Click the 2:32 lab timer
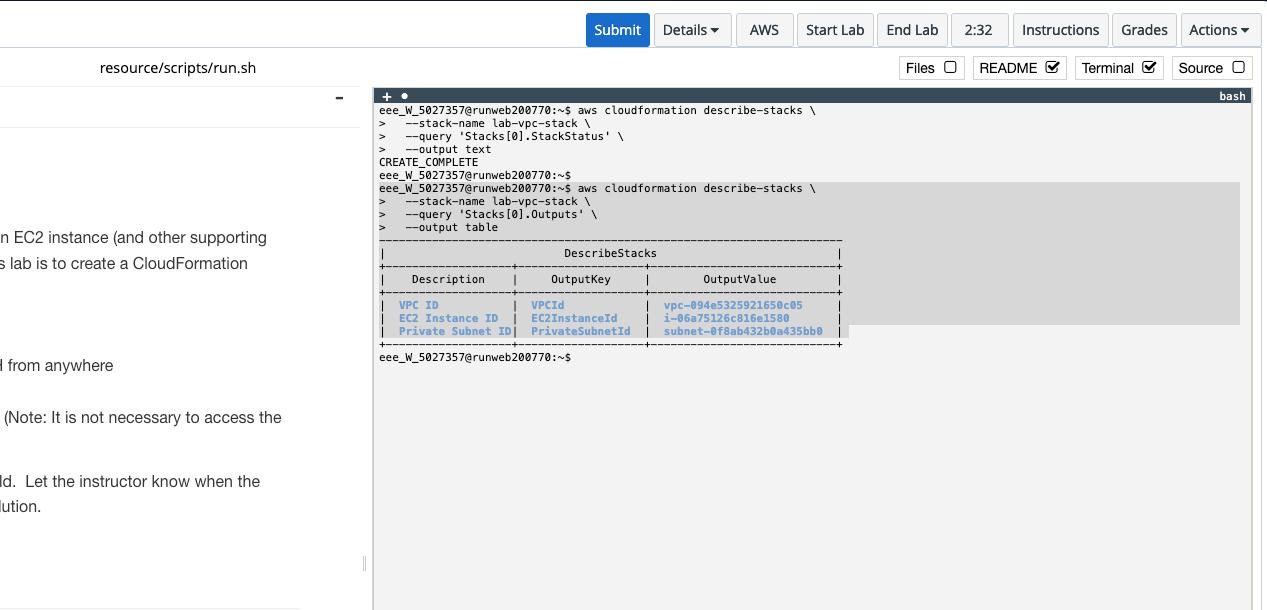 click(x=978, y=30)
